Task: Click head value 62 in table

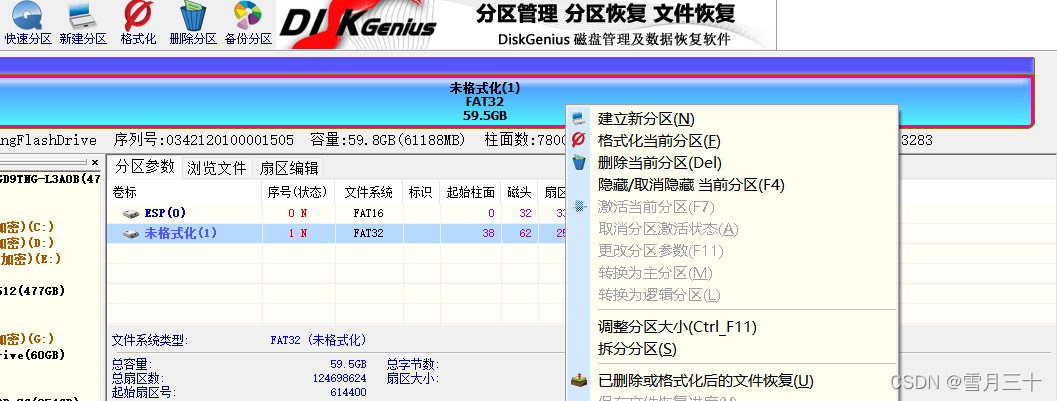Action: coord(526,234)
